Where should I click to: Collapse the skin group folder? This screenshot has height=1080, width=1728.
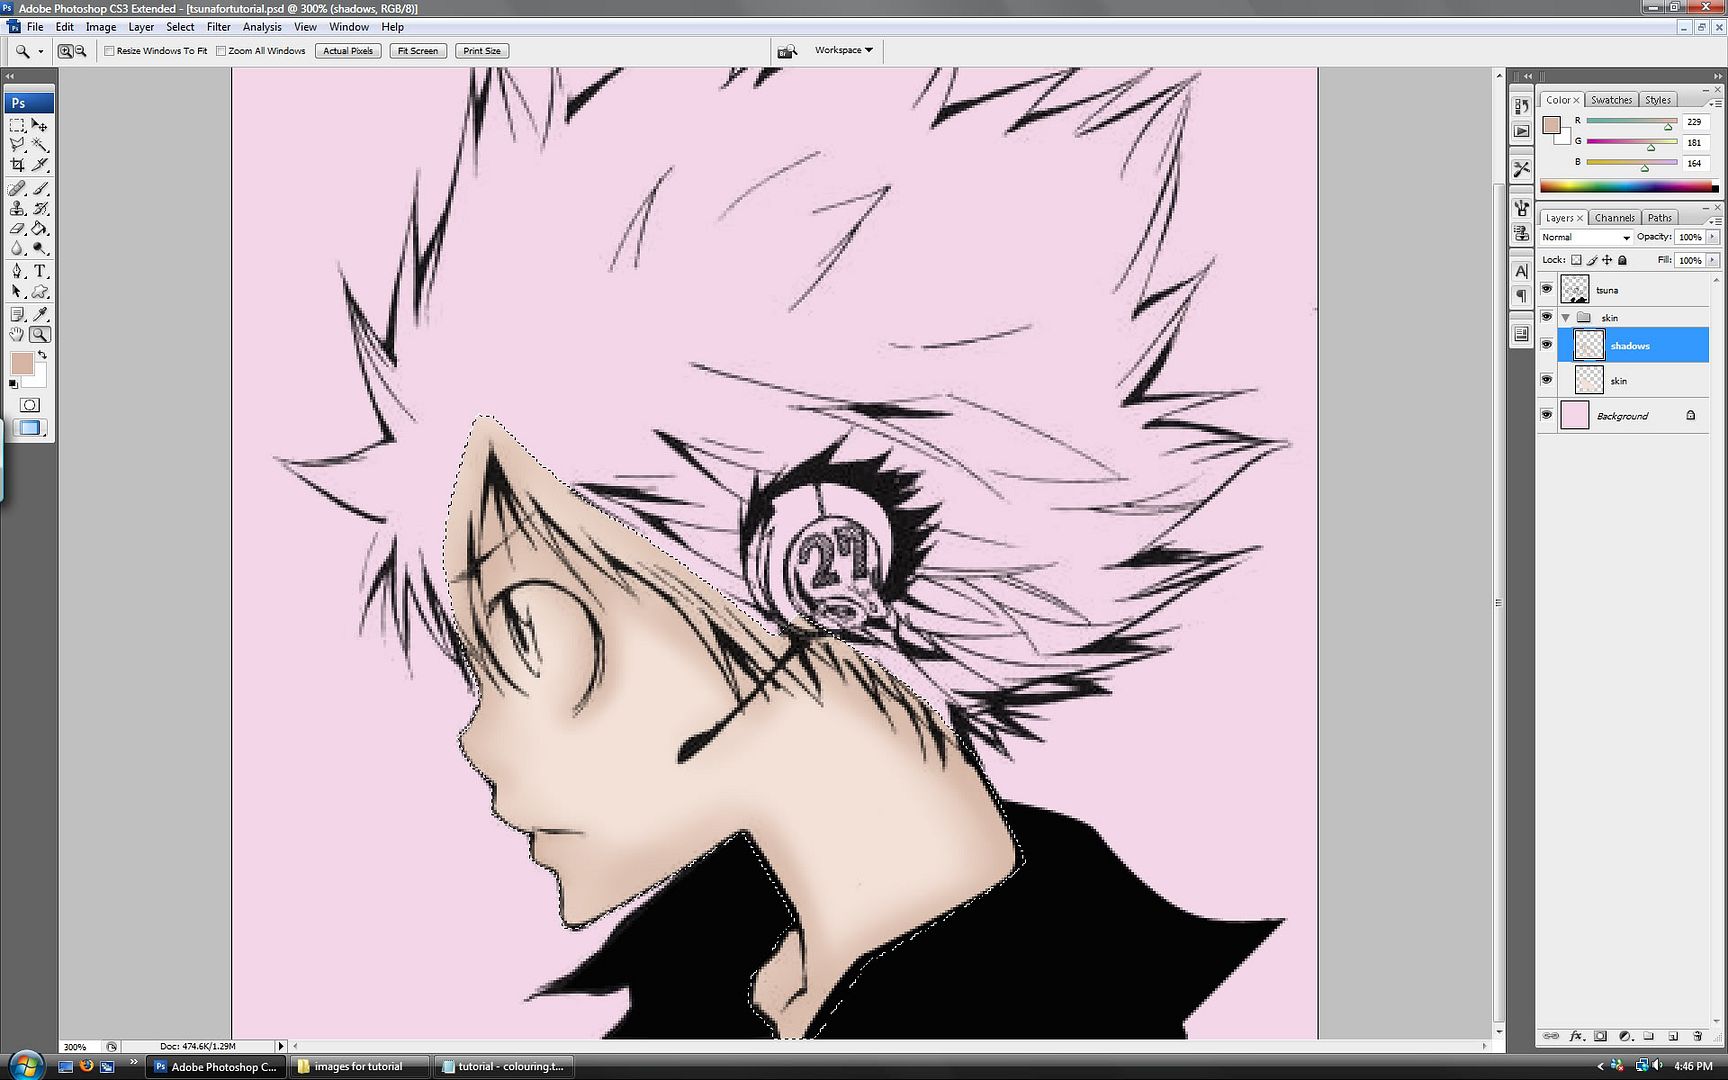pyautogui.click(x=1566, y=318)
